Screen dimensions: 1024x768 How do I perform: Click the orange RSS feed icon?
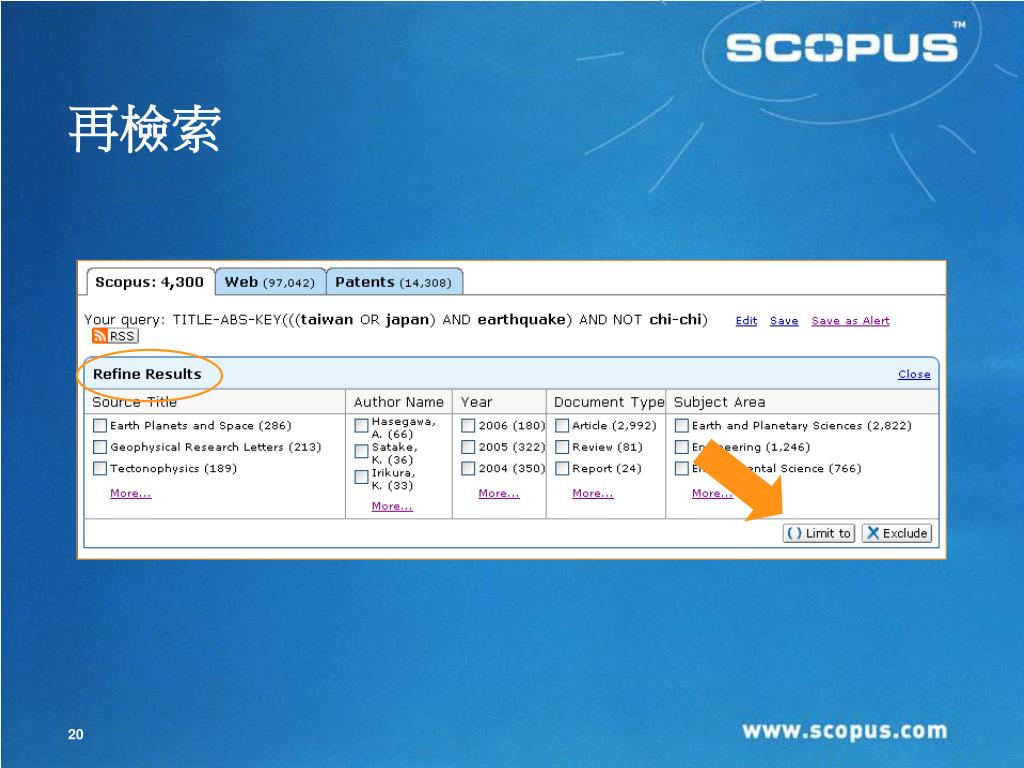[99, 336]
